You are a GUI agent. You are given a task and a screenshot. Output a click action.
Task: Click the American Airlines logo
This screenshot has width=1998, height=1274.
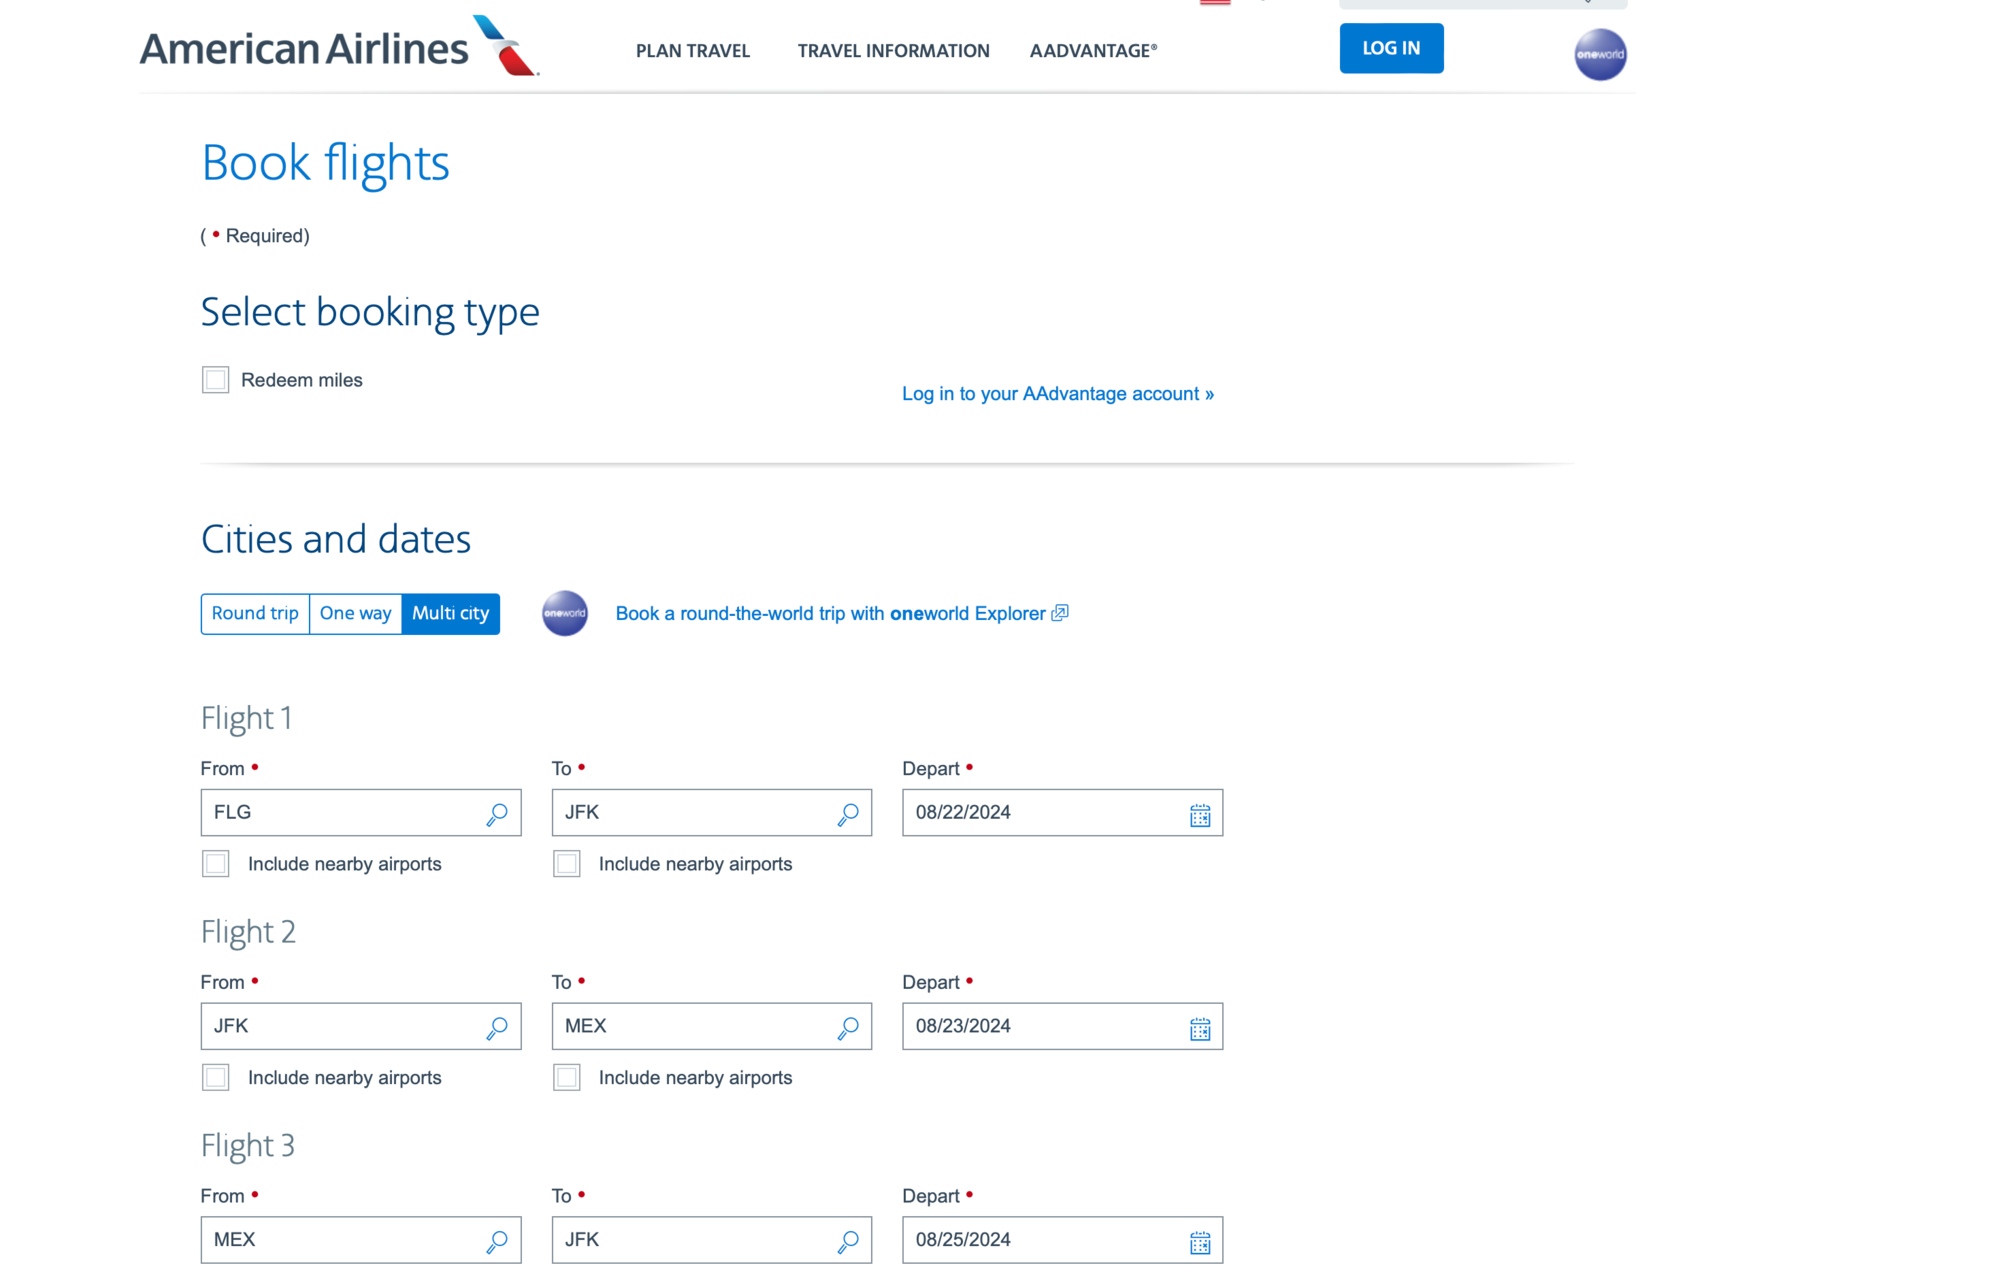338,47
